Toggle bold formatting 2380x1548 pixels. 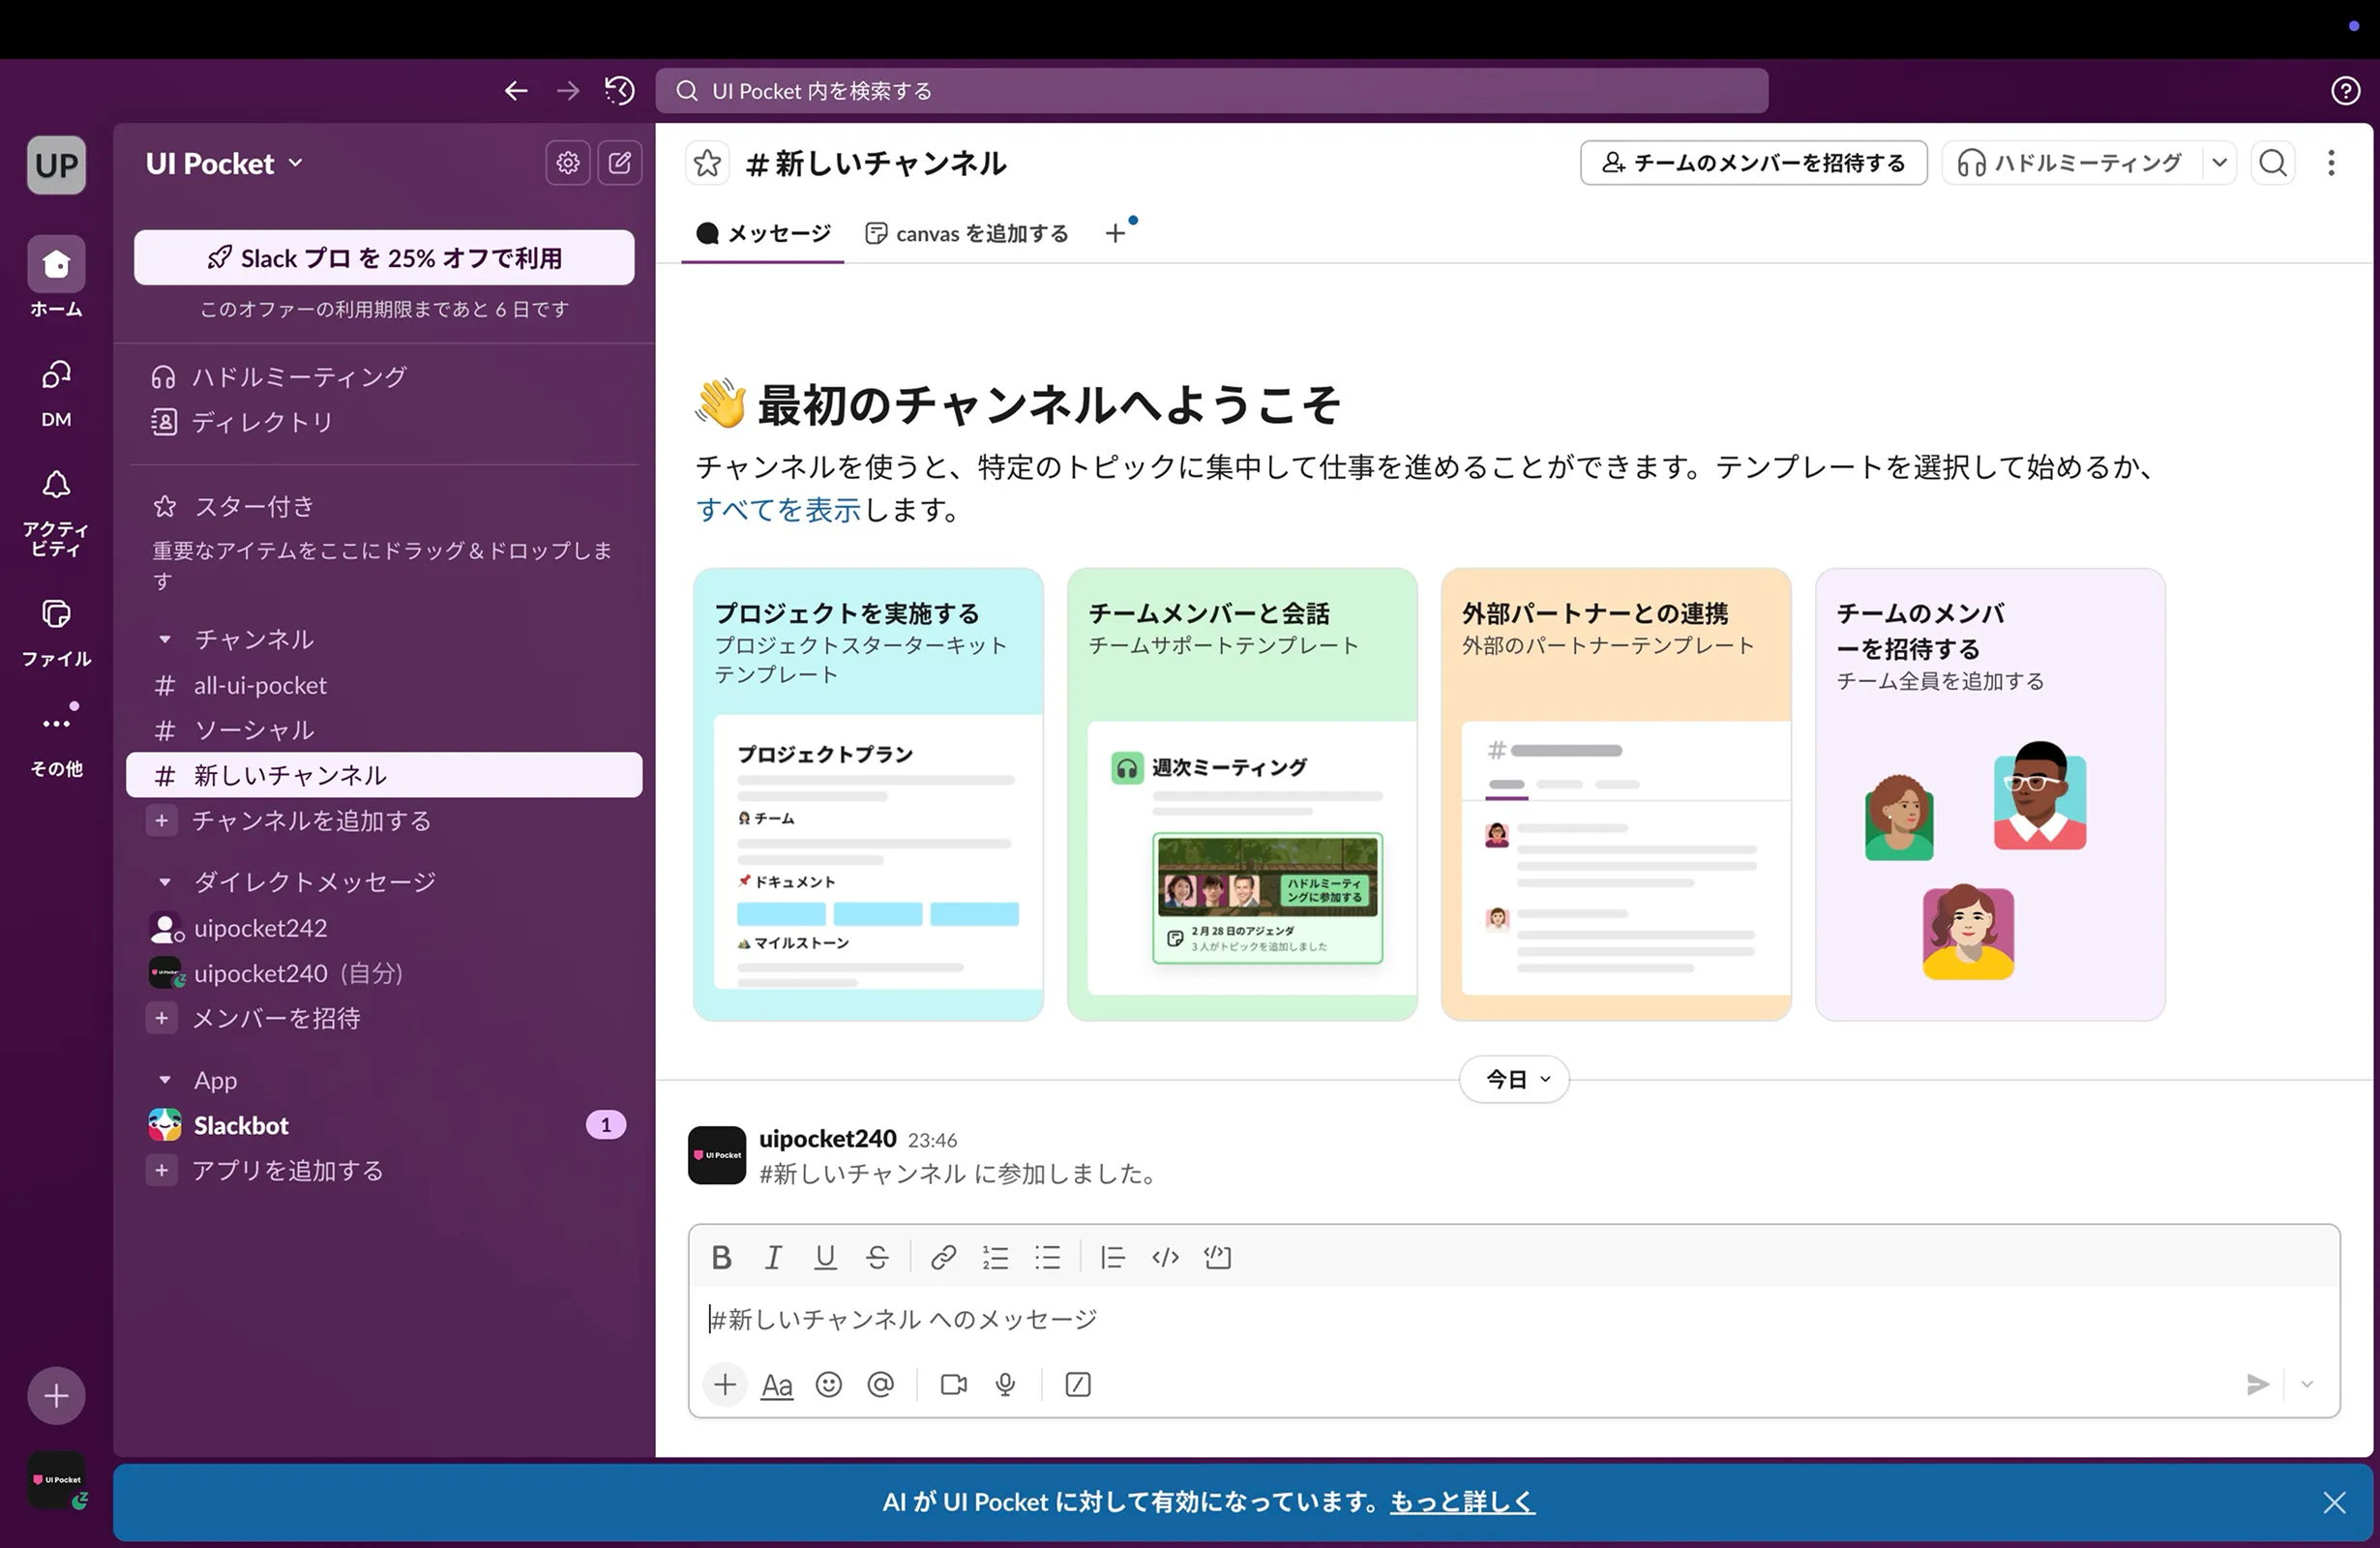(x=721, y=1257)
